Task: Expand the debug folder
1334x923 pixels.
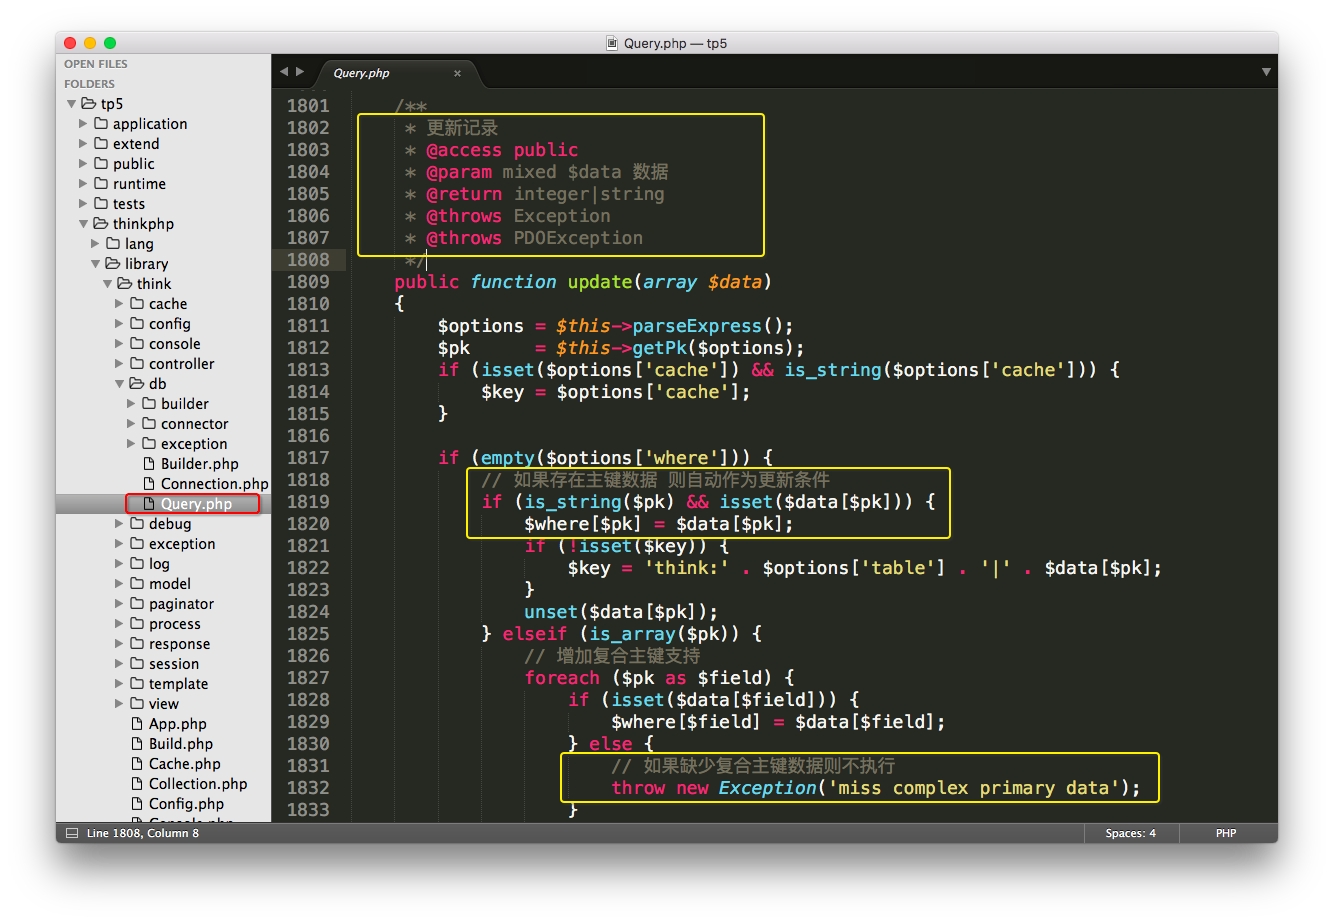Action: tap(120, 524)
